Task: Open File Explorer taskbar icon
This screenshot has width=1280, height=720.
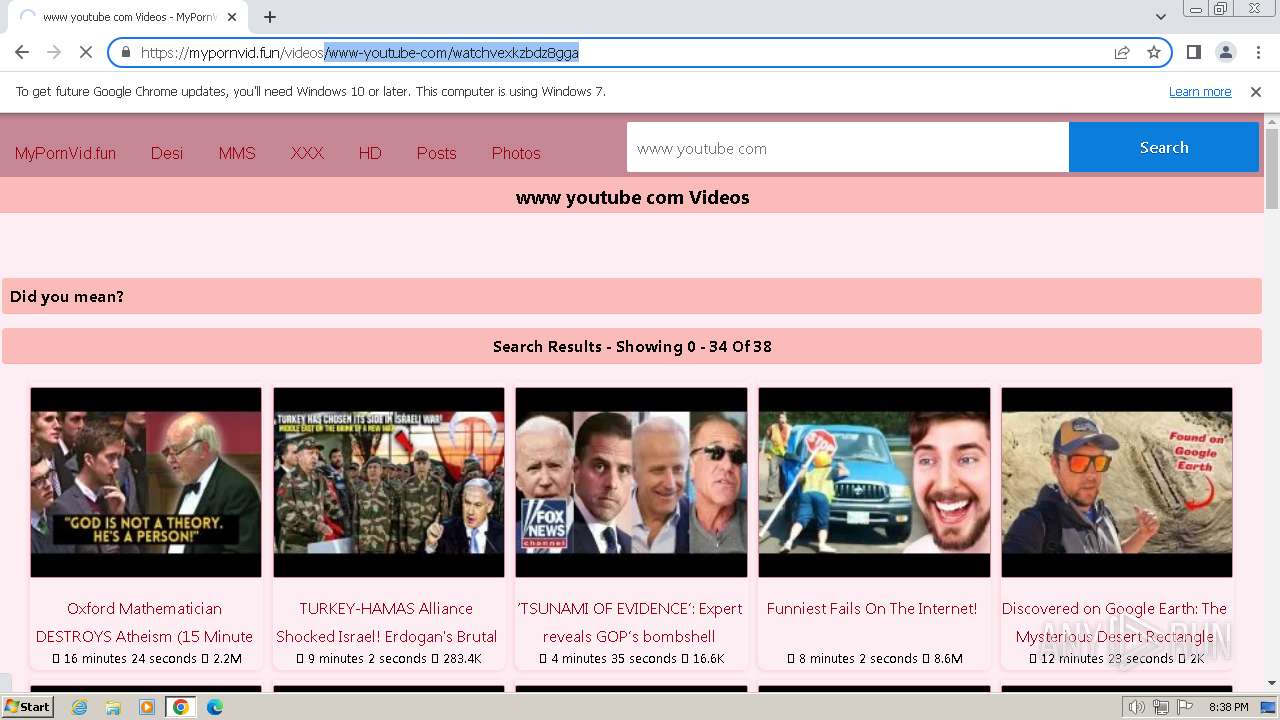Action: [113, 707]
